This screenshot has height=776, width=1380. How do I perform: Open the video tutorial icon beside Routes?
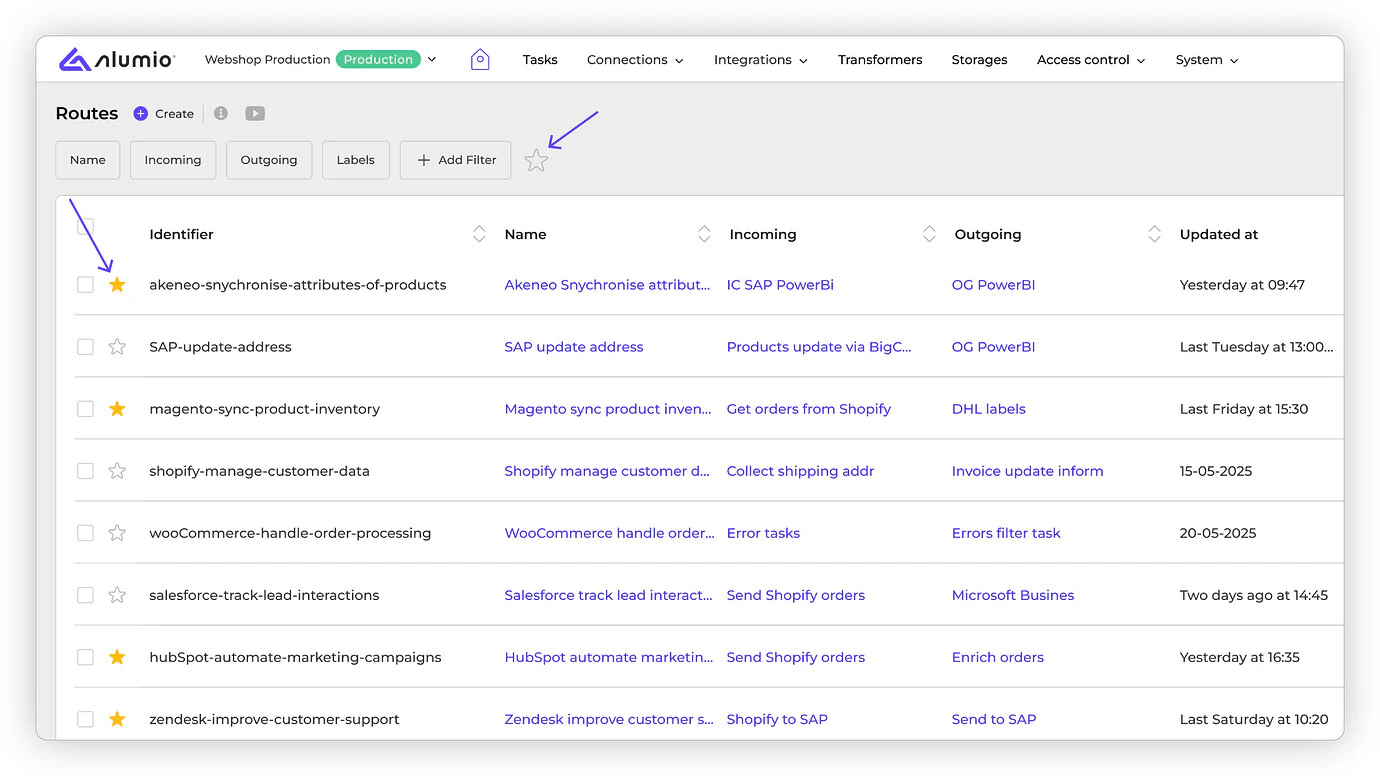coord(255,114)
